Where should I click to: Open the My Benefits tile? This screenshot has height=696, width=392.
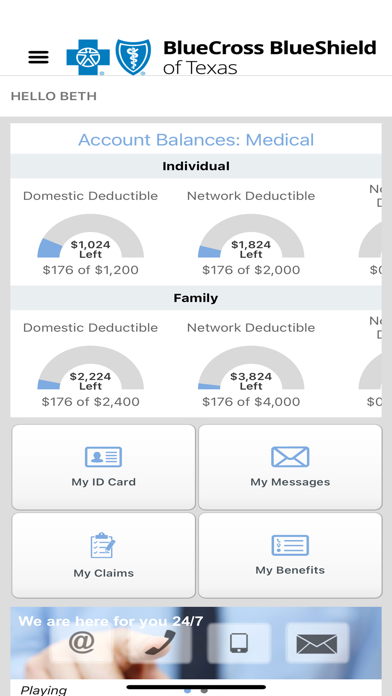290,555
